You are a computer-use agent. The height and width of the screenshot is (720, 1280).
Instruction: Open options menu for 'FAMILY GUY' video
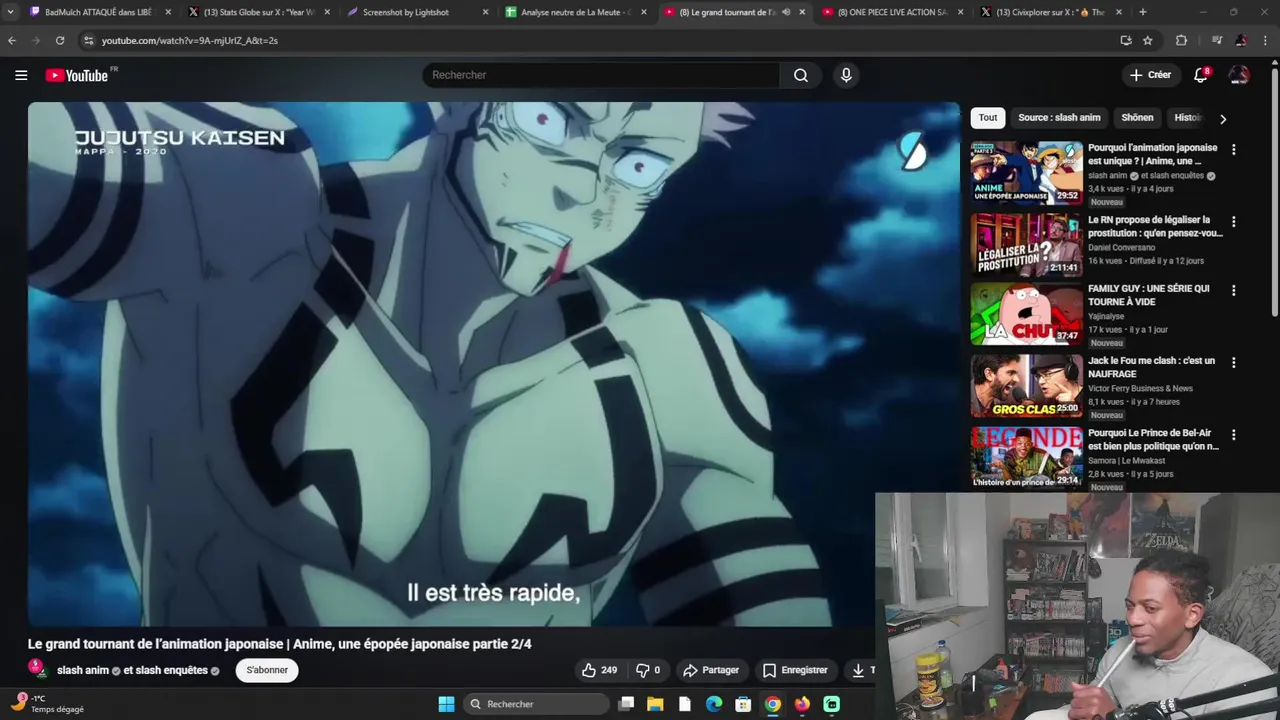[x=1233, y=290]
